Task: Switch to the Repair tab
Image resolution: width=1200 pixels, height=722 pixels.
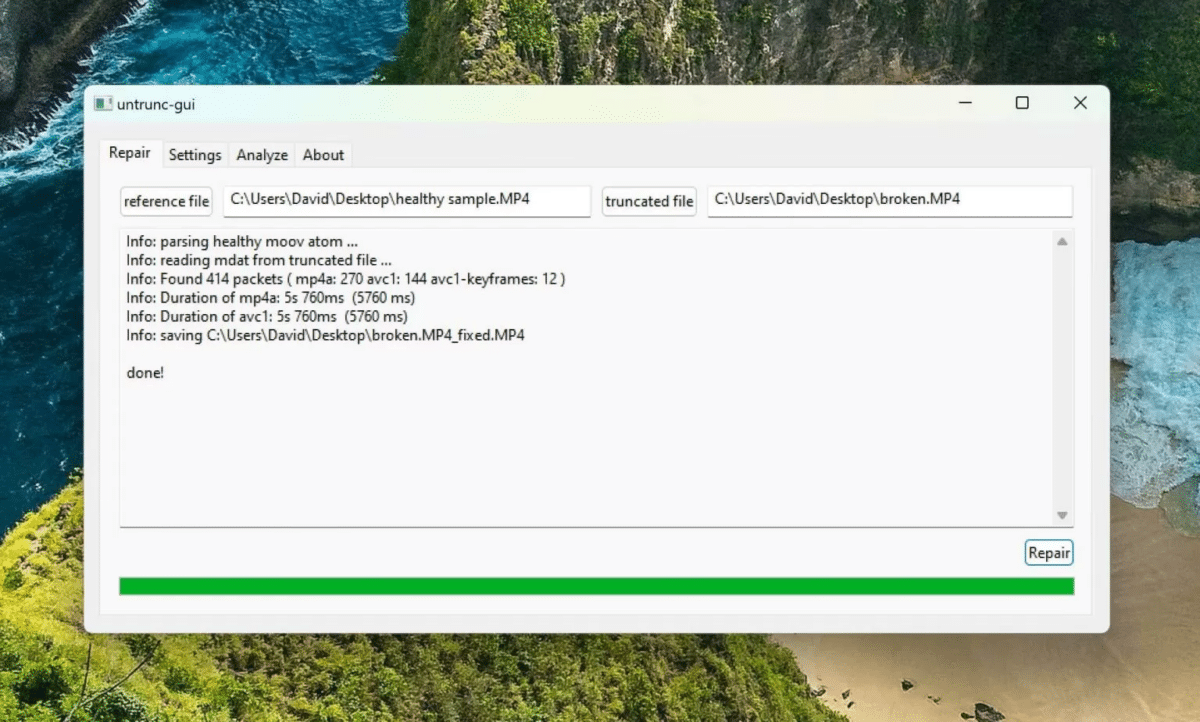Action: (130, 153)
